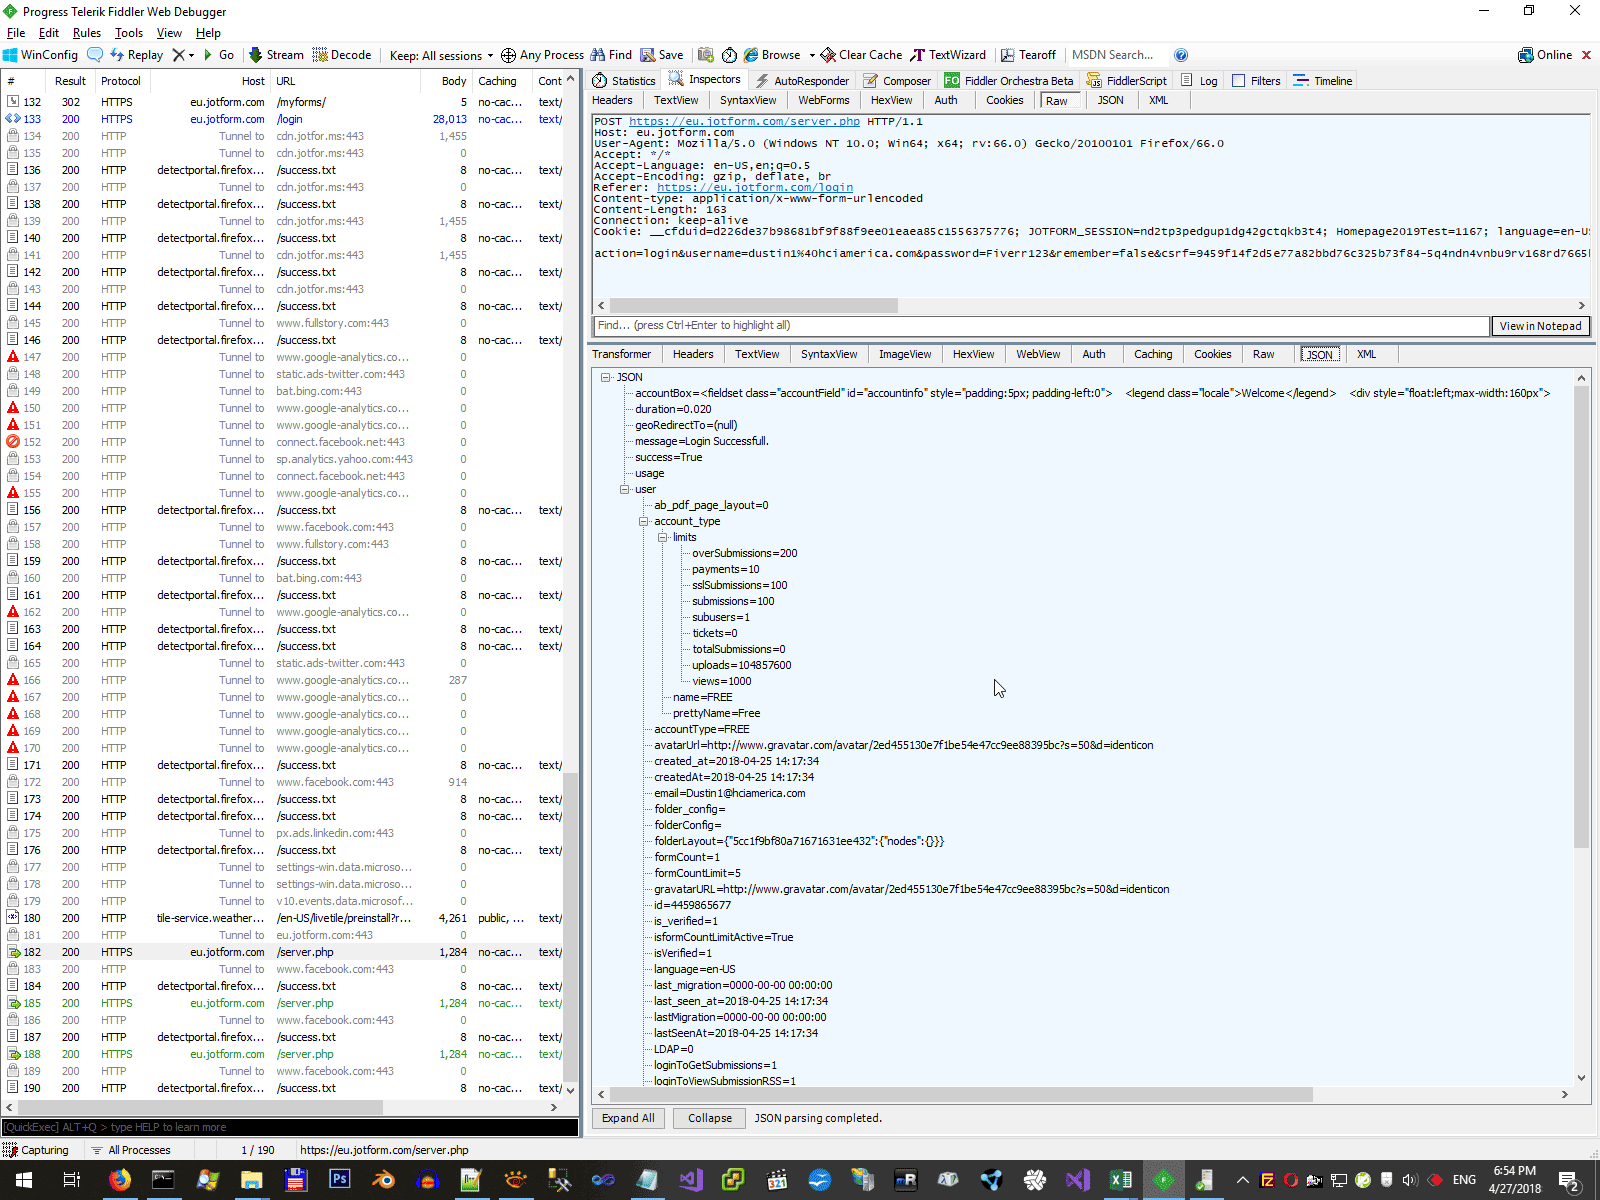Screen dimensions: 1600x1200
Task: Open Excel from the taskbar
Action: tap(1121, 1180)
